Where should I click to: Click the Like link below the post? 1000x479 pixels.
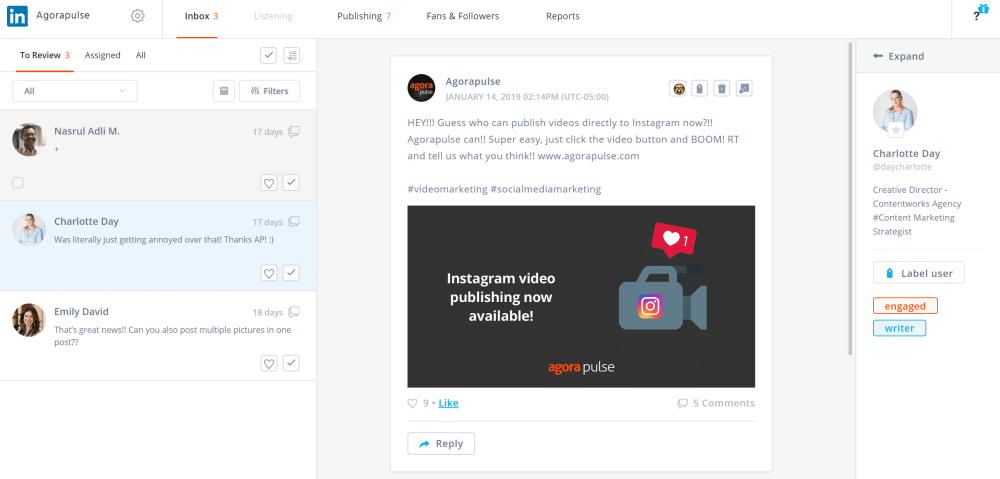coord(448,403)
